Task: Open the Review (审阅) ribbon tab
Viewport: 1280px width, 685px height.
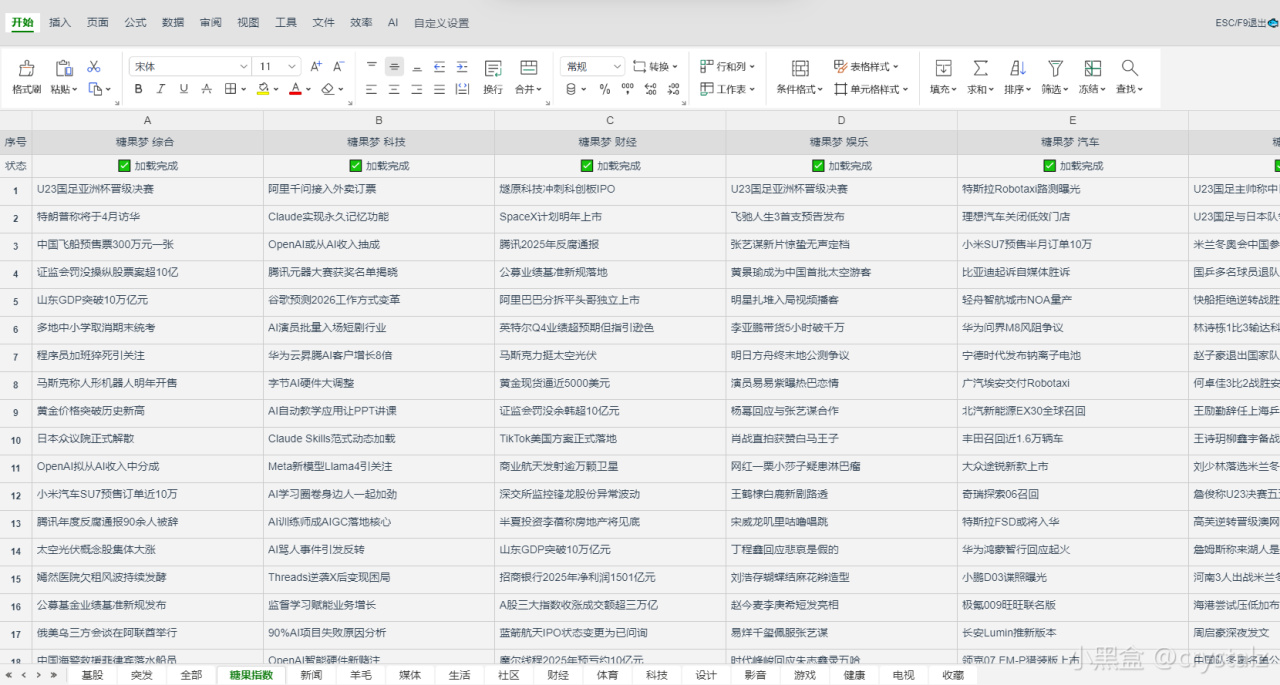Action: 211,22
